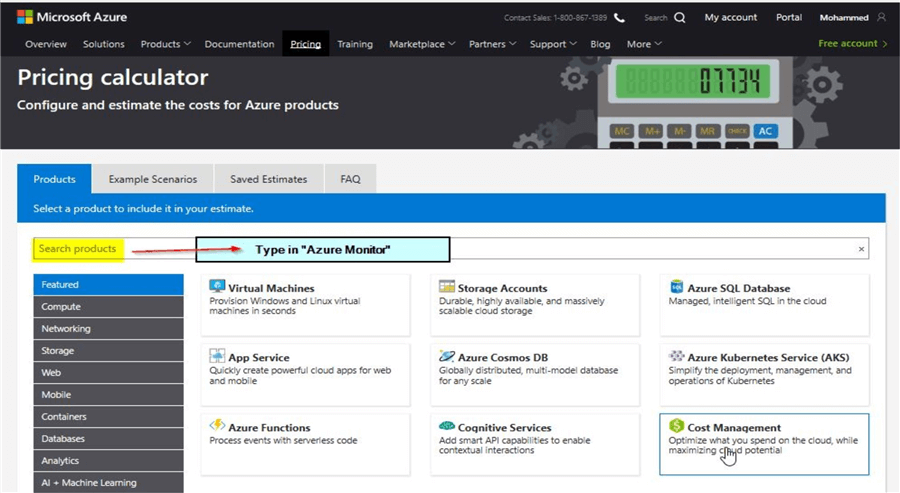900x493 pixels.
Task: Click the AC button on the calculator image
Action: 765,131
